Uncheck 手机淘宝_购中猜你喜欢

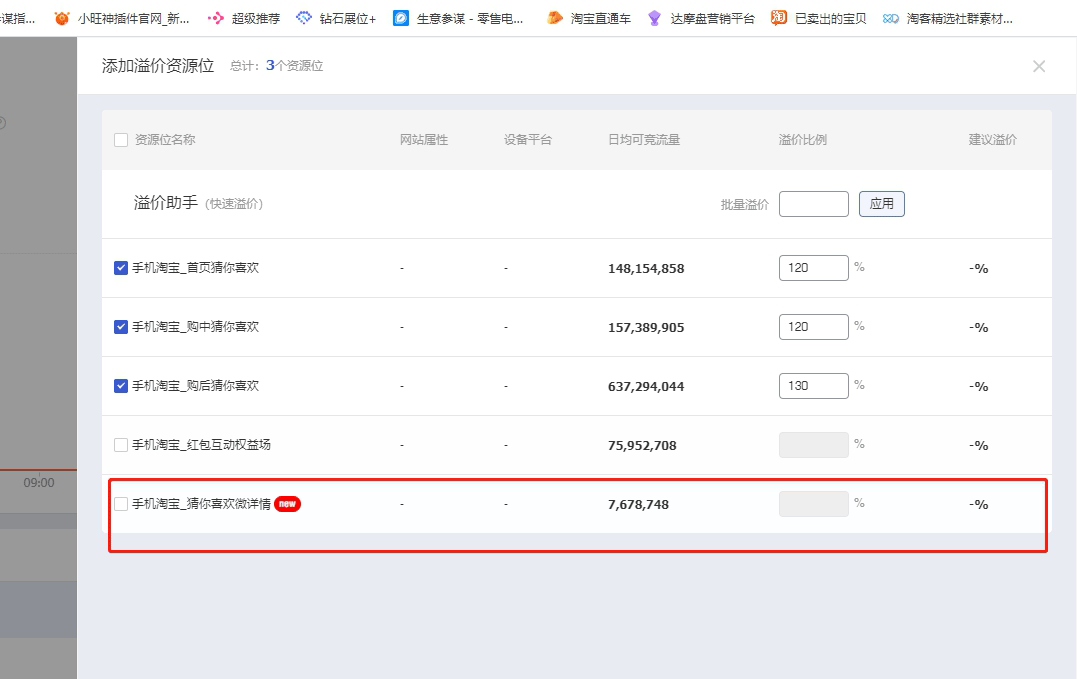pyautogui.click(x=121, y=327)
